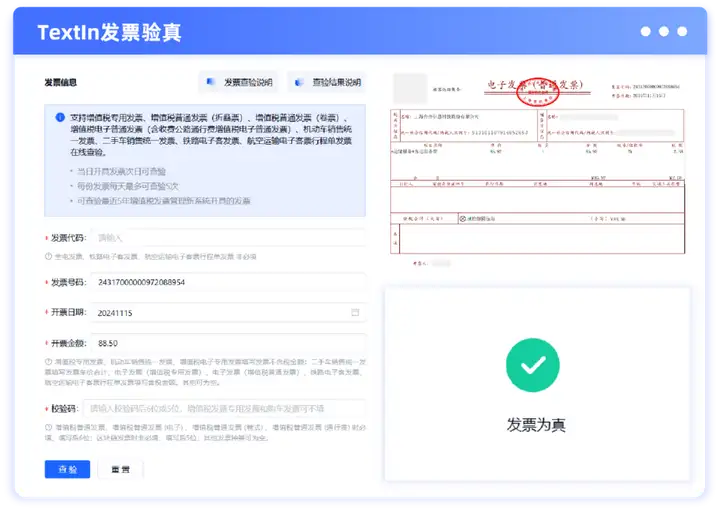The width and height of the screenshot is (720, 511).
Task: Click the 开票金额 input field
Action: coord(228,343)
